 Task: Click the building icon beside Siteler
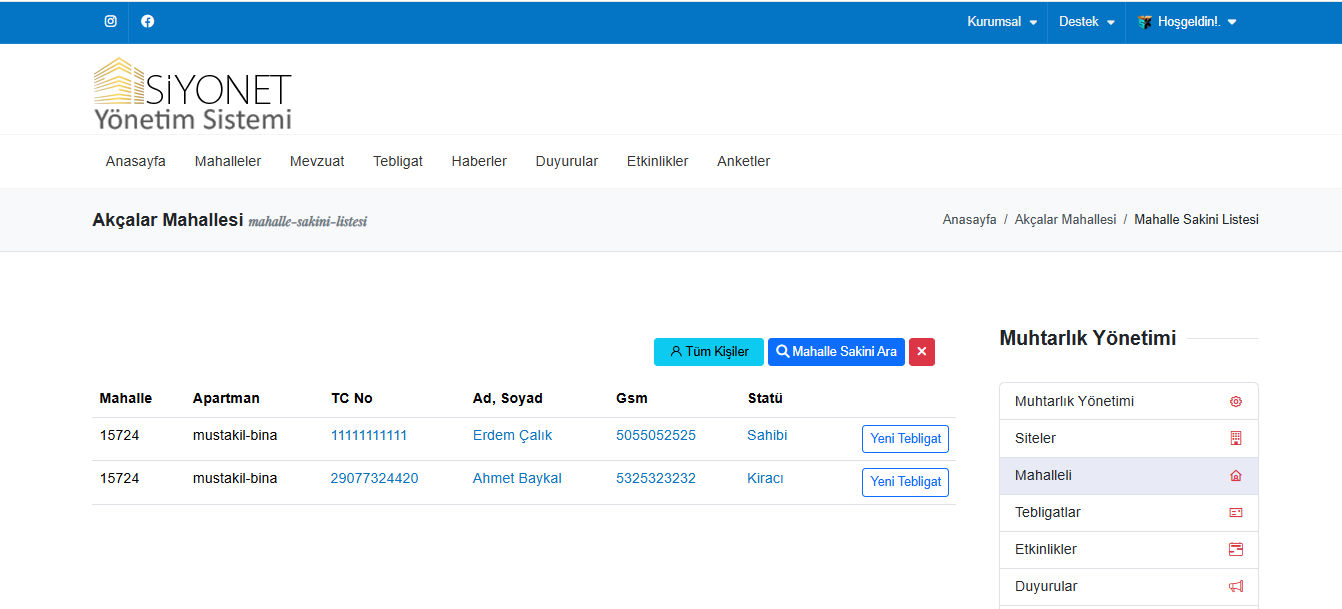coord(1235,439)
